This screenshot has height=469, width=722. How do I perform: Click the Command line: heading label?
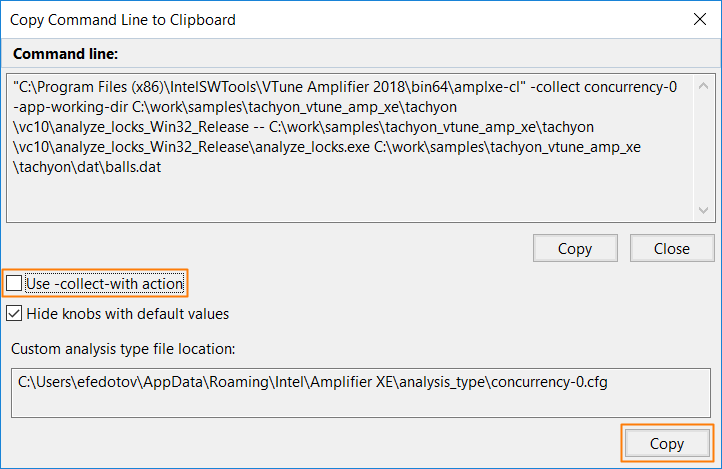click(x=65, y=54)
